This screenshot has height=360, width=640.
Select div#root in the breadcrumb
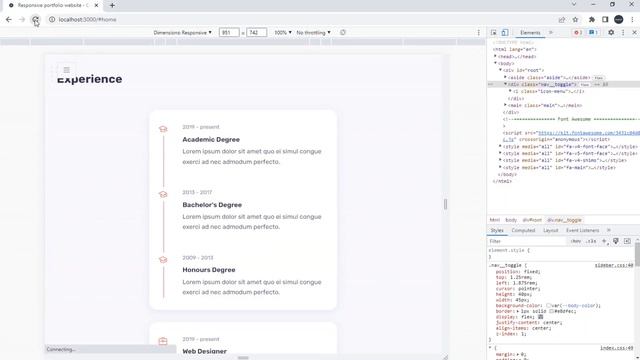(532, 220)
